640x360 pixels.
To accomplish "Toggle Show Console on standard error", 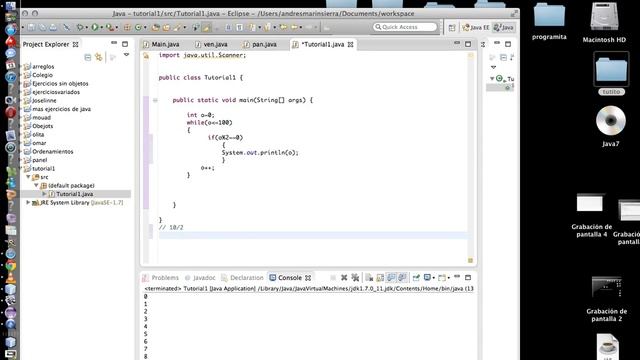I will pyautogui.click(x=402, y=278).
